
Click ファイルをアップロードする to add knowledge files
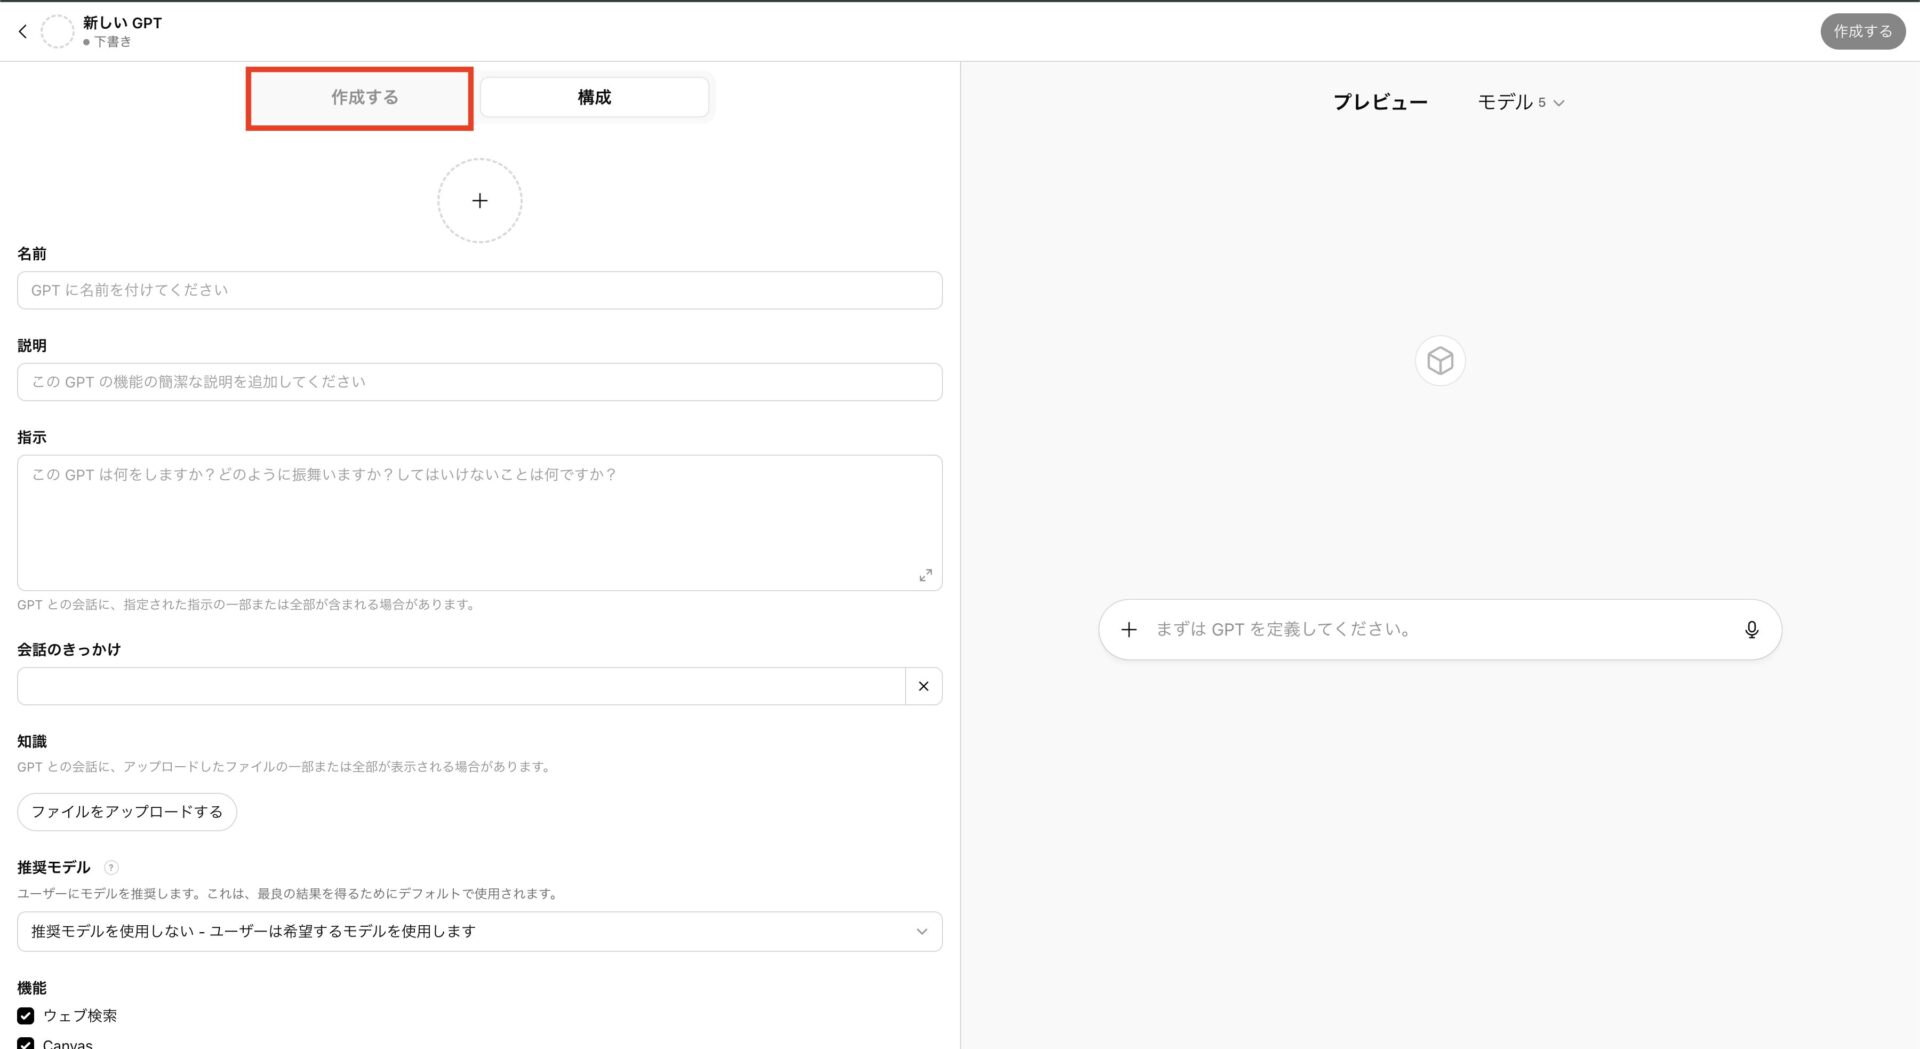click(x=126, y=812)
